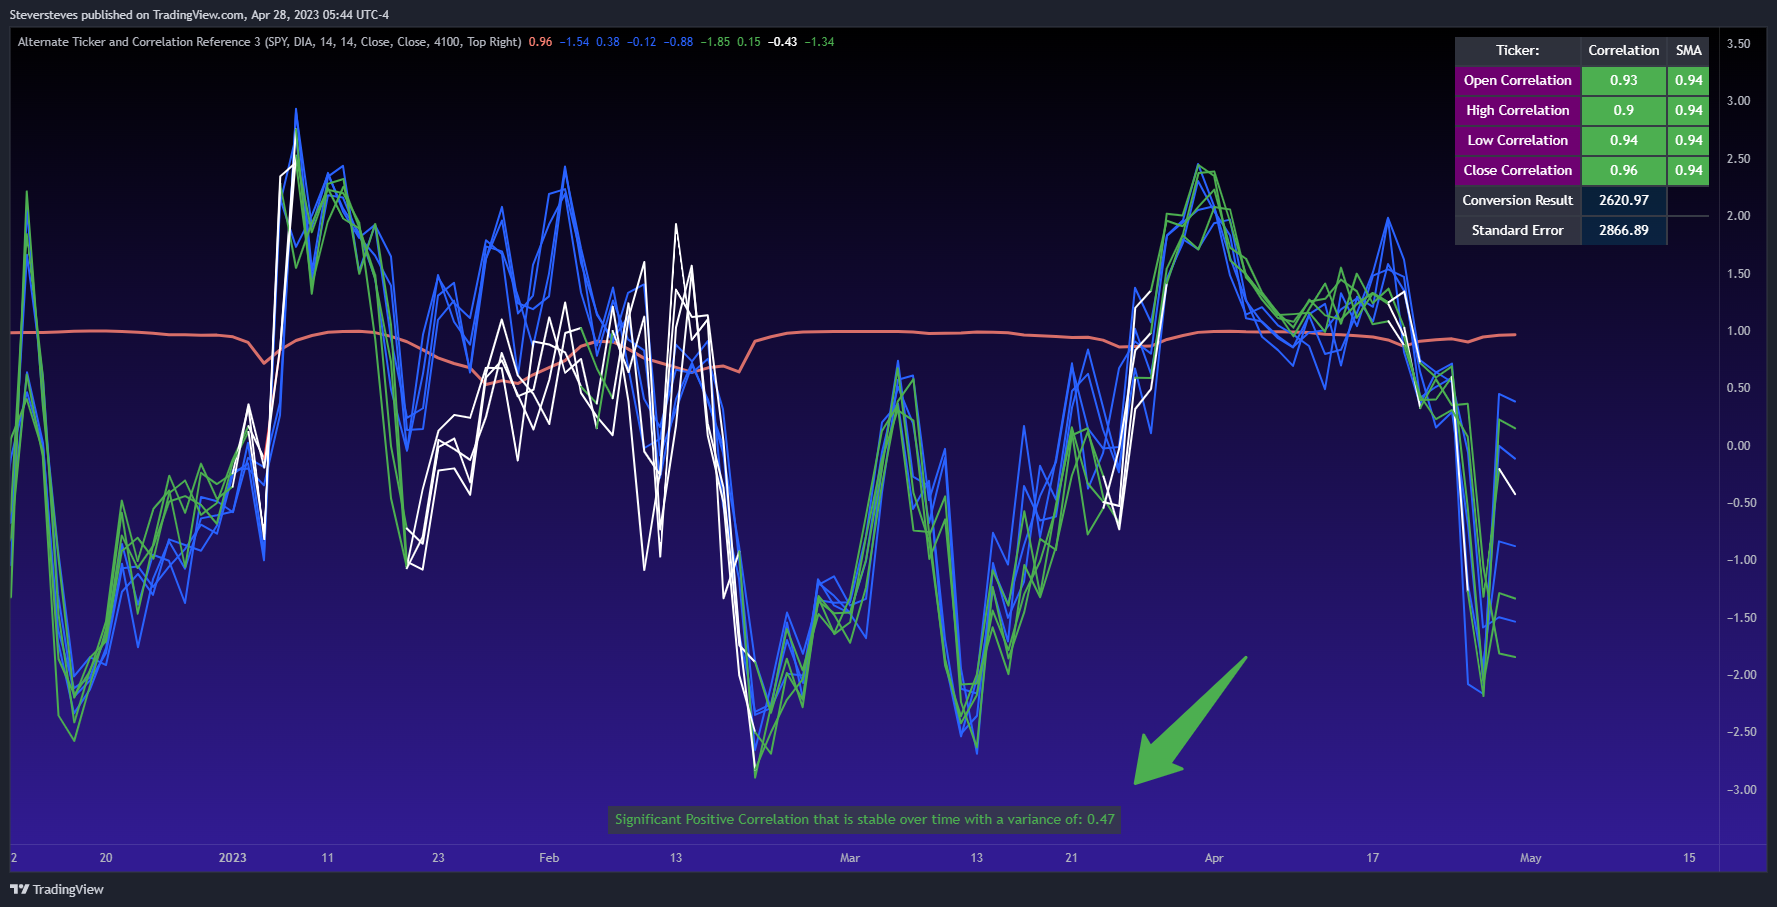The image size is (1777, 907).
Task: Click the SMA 0.94 cell in Low Correlation row
Action: (1688, 140)
